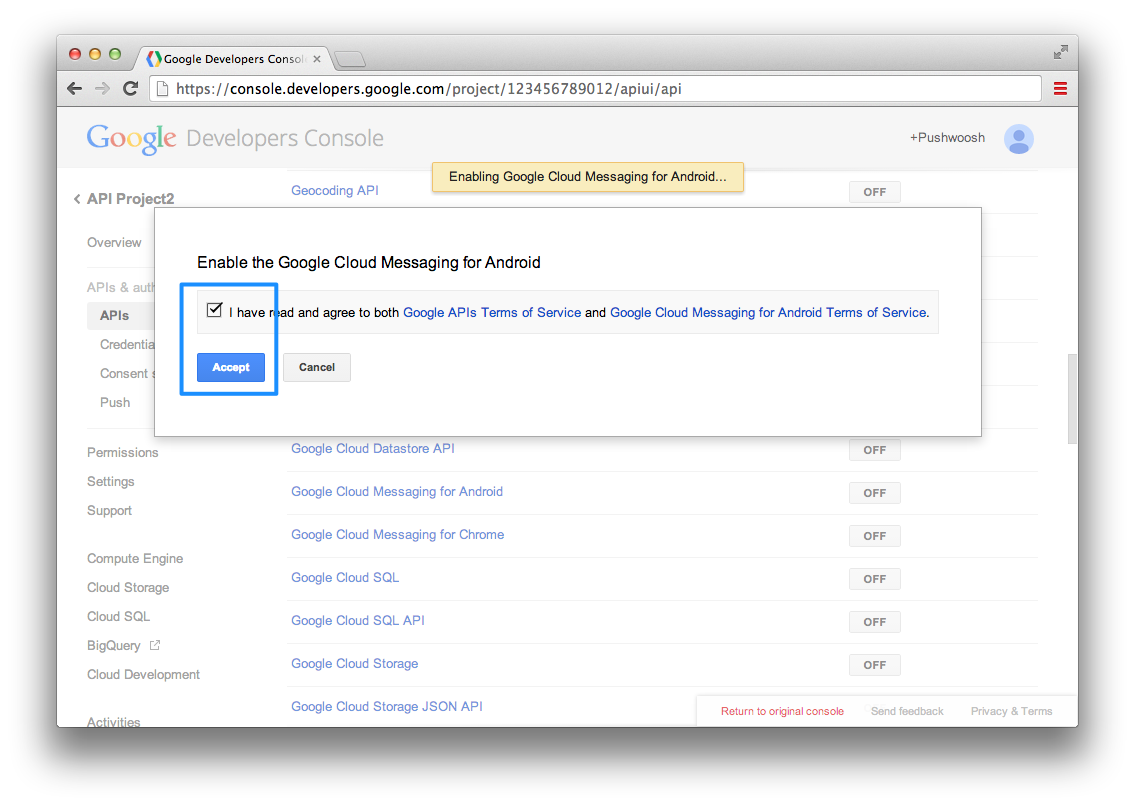Click the page vertical scrollbar thumb
The width and height of the screenshot is (1135, 806).
coord(1072,398)
